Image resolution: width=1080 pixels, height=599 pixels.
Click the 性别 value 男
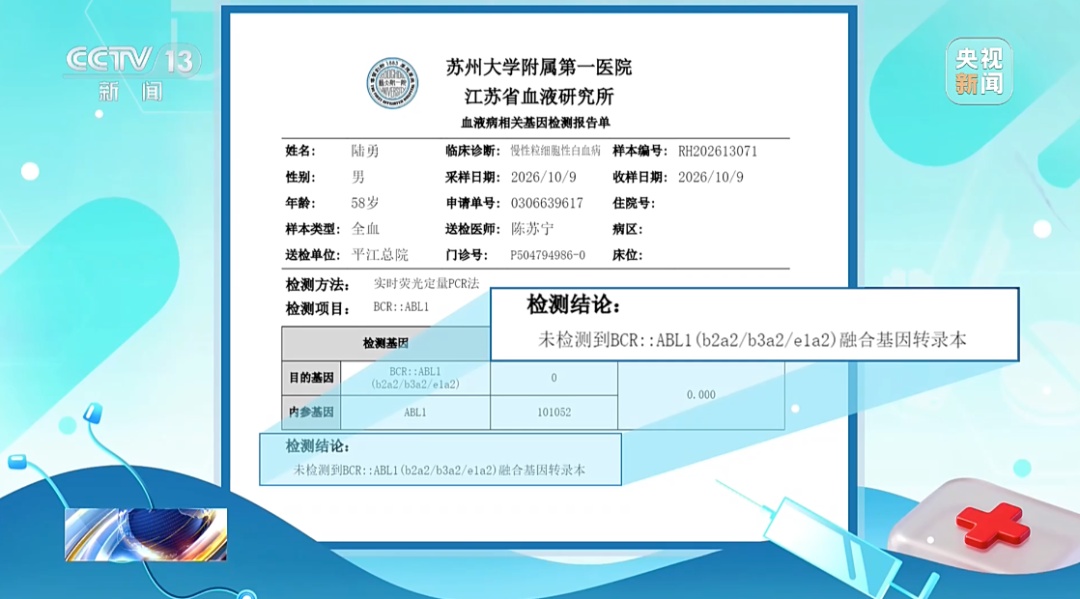(358, 177)
